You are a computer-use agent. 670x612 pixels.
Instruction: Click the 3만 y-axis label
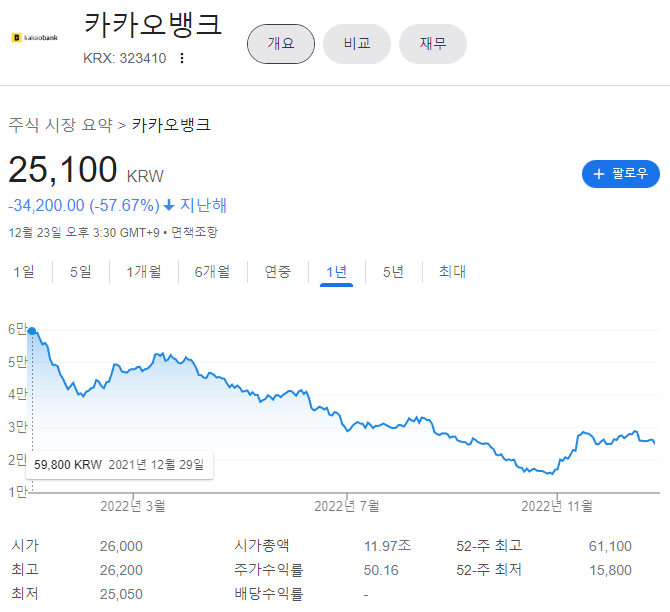tap(17, 427)
